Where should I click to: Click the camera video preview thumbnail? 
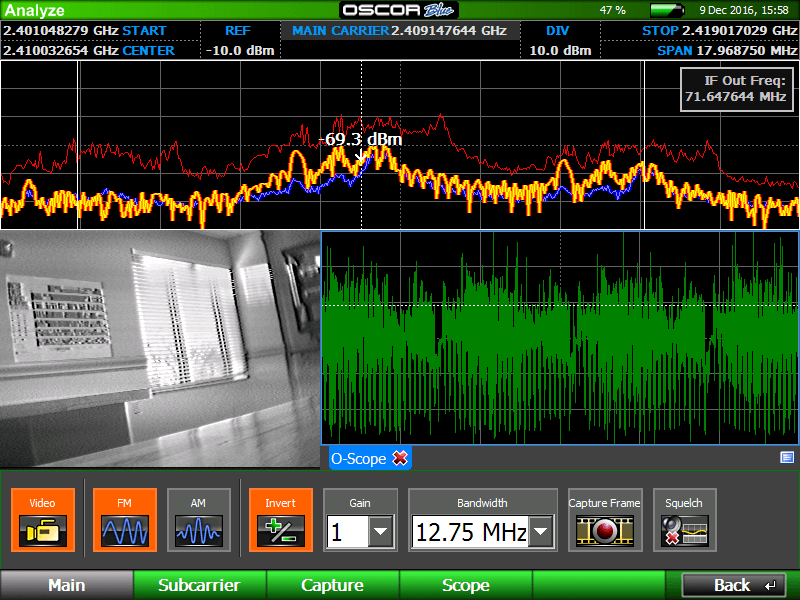[x=160, y=345]
